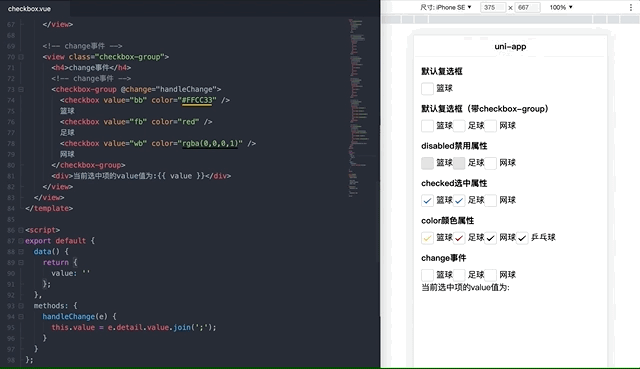Image resolution: width=640 pixels, height=369 pixels.
Task: Click the code minimap in the editor
Action: [x=358, y=108]
